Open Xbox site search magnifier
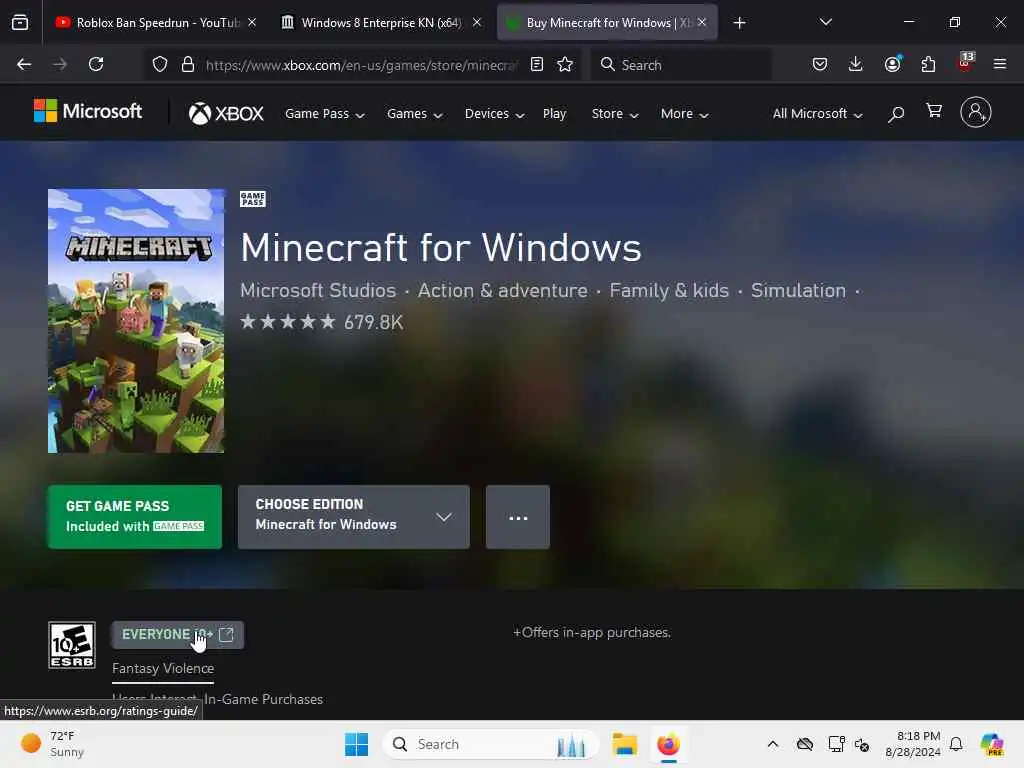Screen dimensions: 1024x768 [896, 114]
